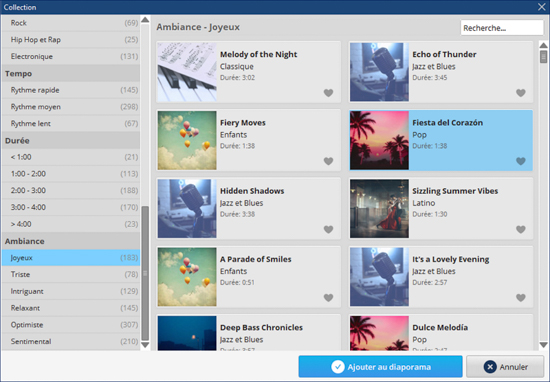The image size is (550, 382).
Task: Click the Sizzling Summer Vibes title
Action: tap(455, 191)
